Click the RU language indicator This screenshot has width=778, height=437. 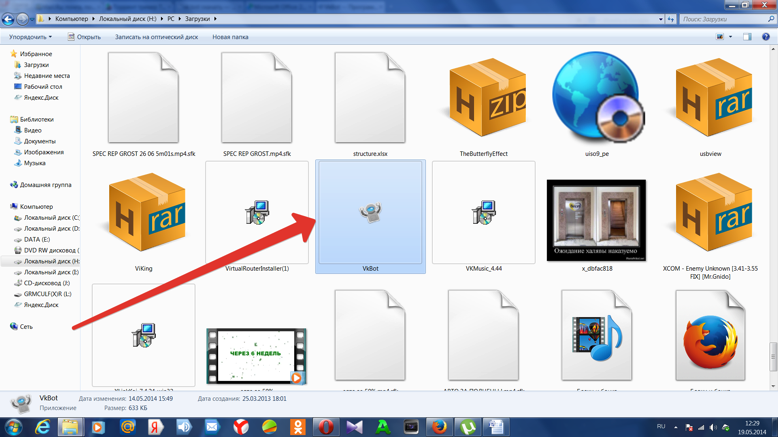pos(661,426)
